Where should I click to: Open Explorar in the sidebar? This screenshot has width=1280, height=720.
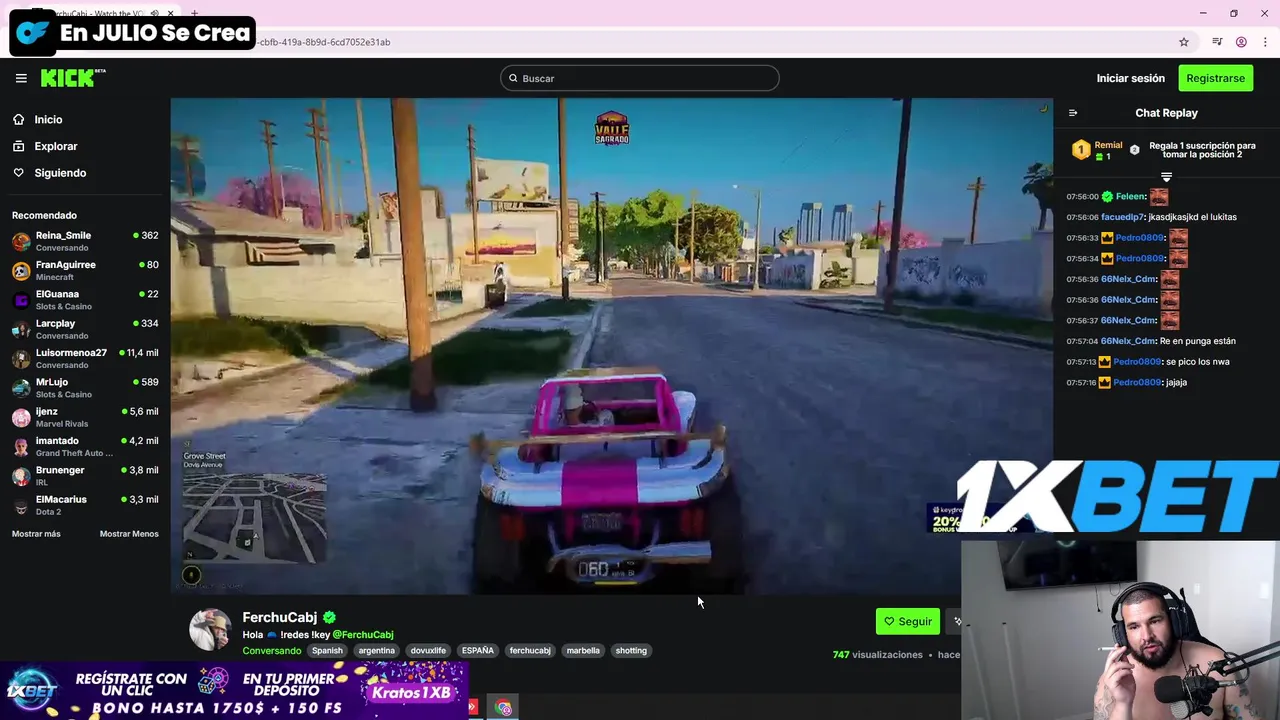(x=55, y=146)
